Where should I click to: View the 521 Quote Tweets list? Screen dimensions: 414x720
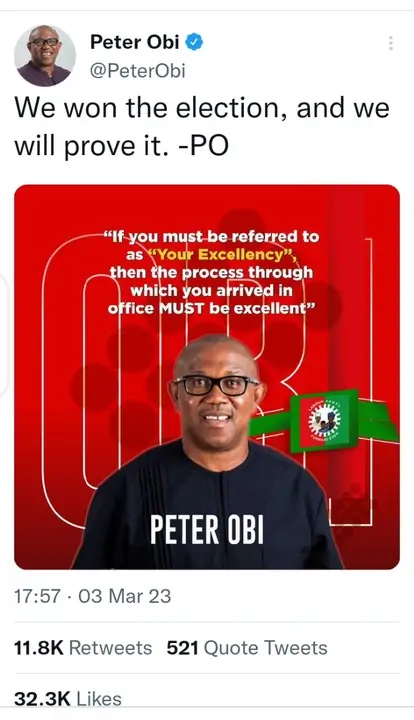tap(247, 648)
